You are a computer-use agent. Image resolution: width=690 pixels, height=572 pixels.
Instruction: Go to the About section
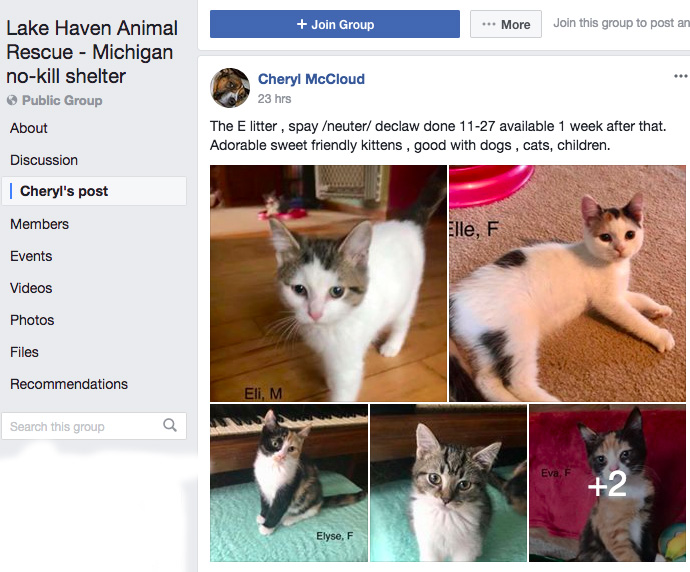pos(29,128)
